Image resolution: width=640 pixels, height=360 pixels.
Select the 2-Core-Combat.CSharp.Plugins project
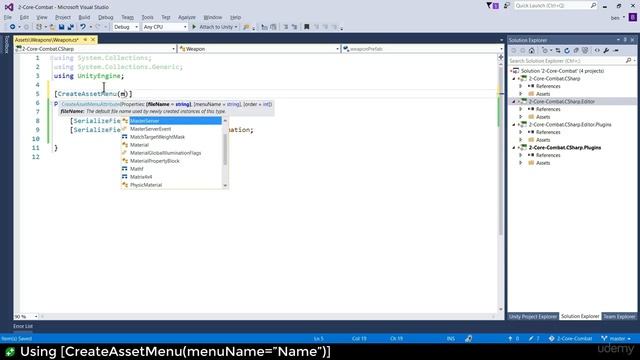tap(565, 148)
